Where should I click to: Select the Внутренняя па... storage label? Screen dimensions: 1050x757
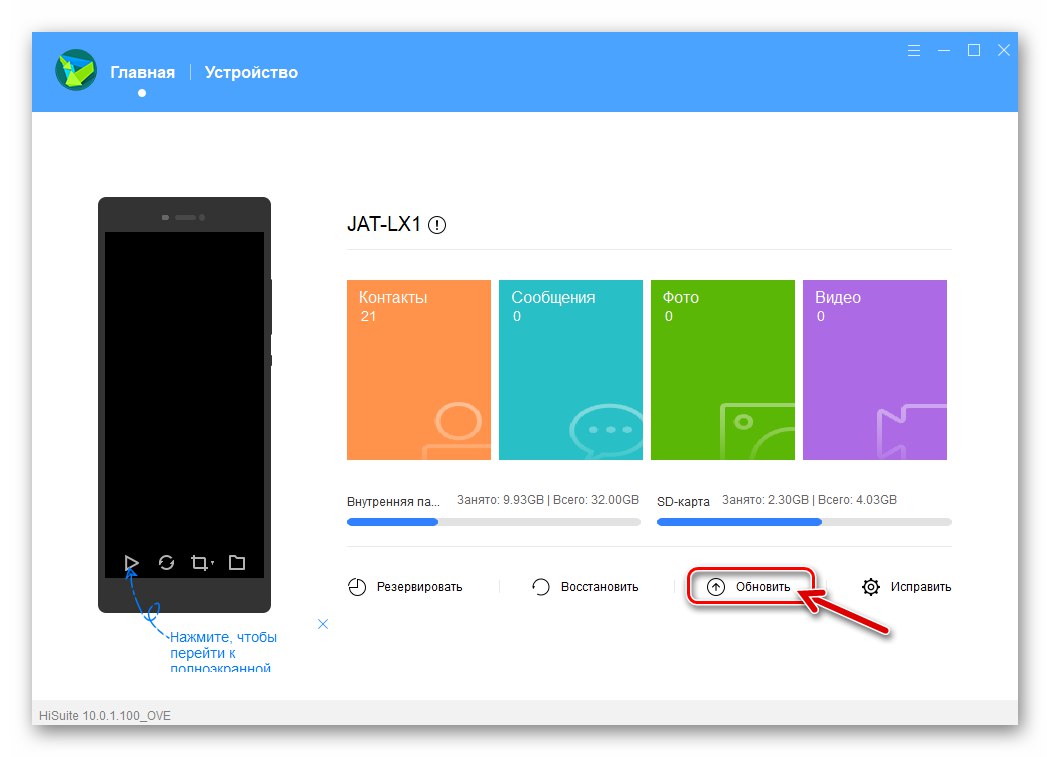pyautogui.click(x=393, y=501)
